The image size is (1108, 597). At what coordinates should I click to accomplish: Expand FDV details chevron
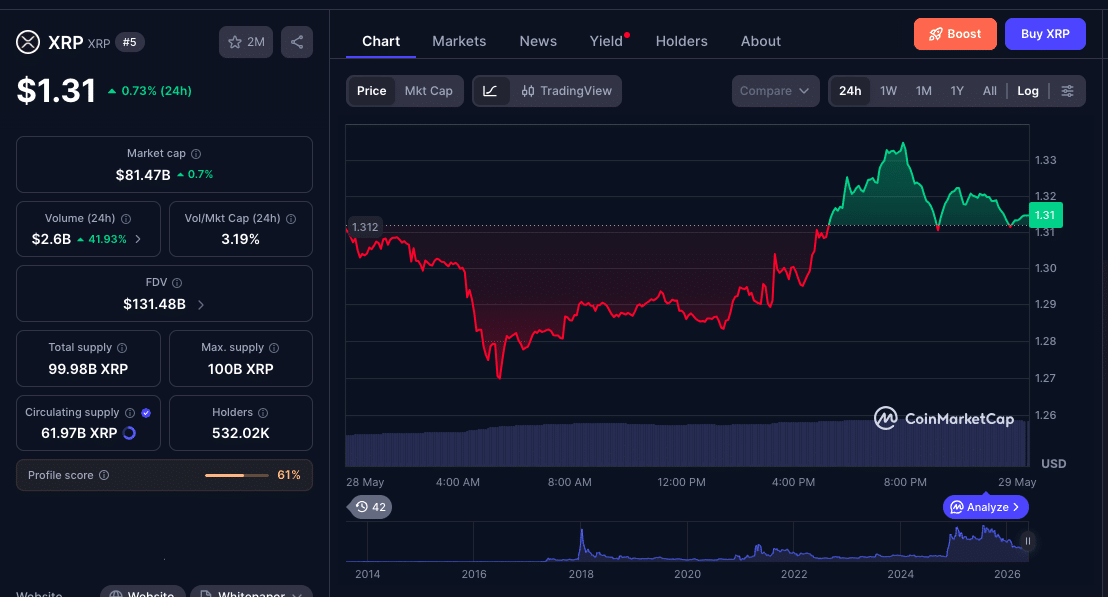tap(201, 305)
